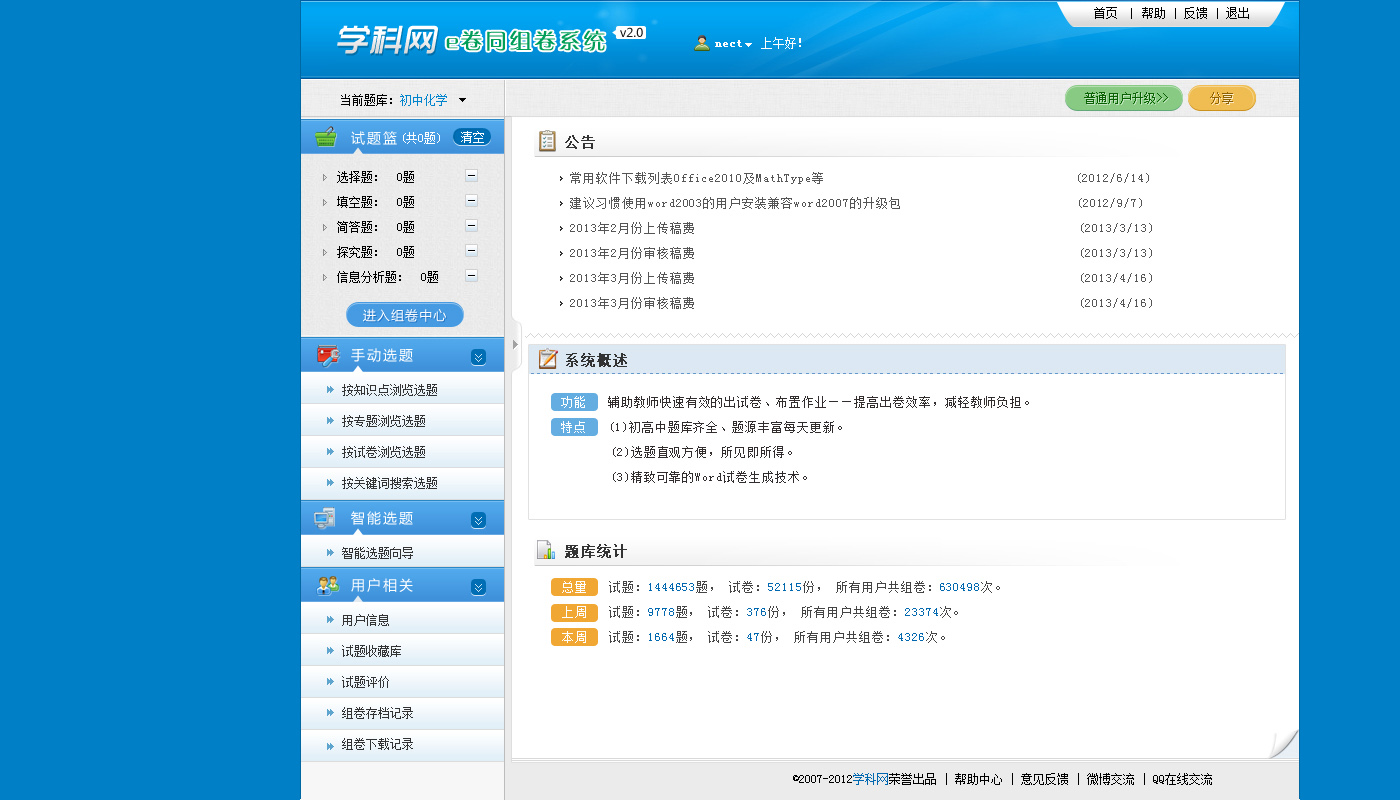This screenshot has width=1400, height=800.
Task: Click the notepad icon beside 系统概述
Action: [548, 359]
